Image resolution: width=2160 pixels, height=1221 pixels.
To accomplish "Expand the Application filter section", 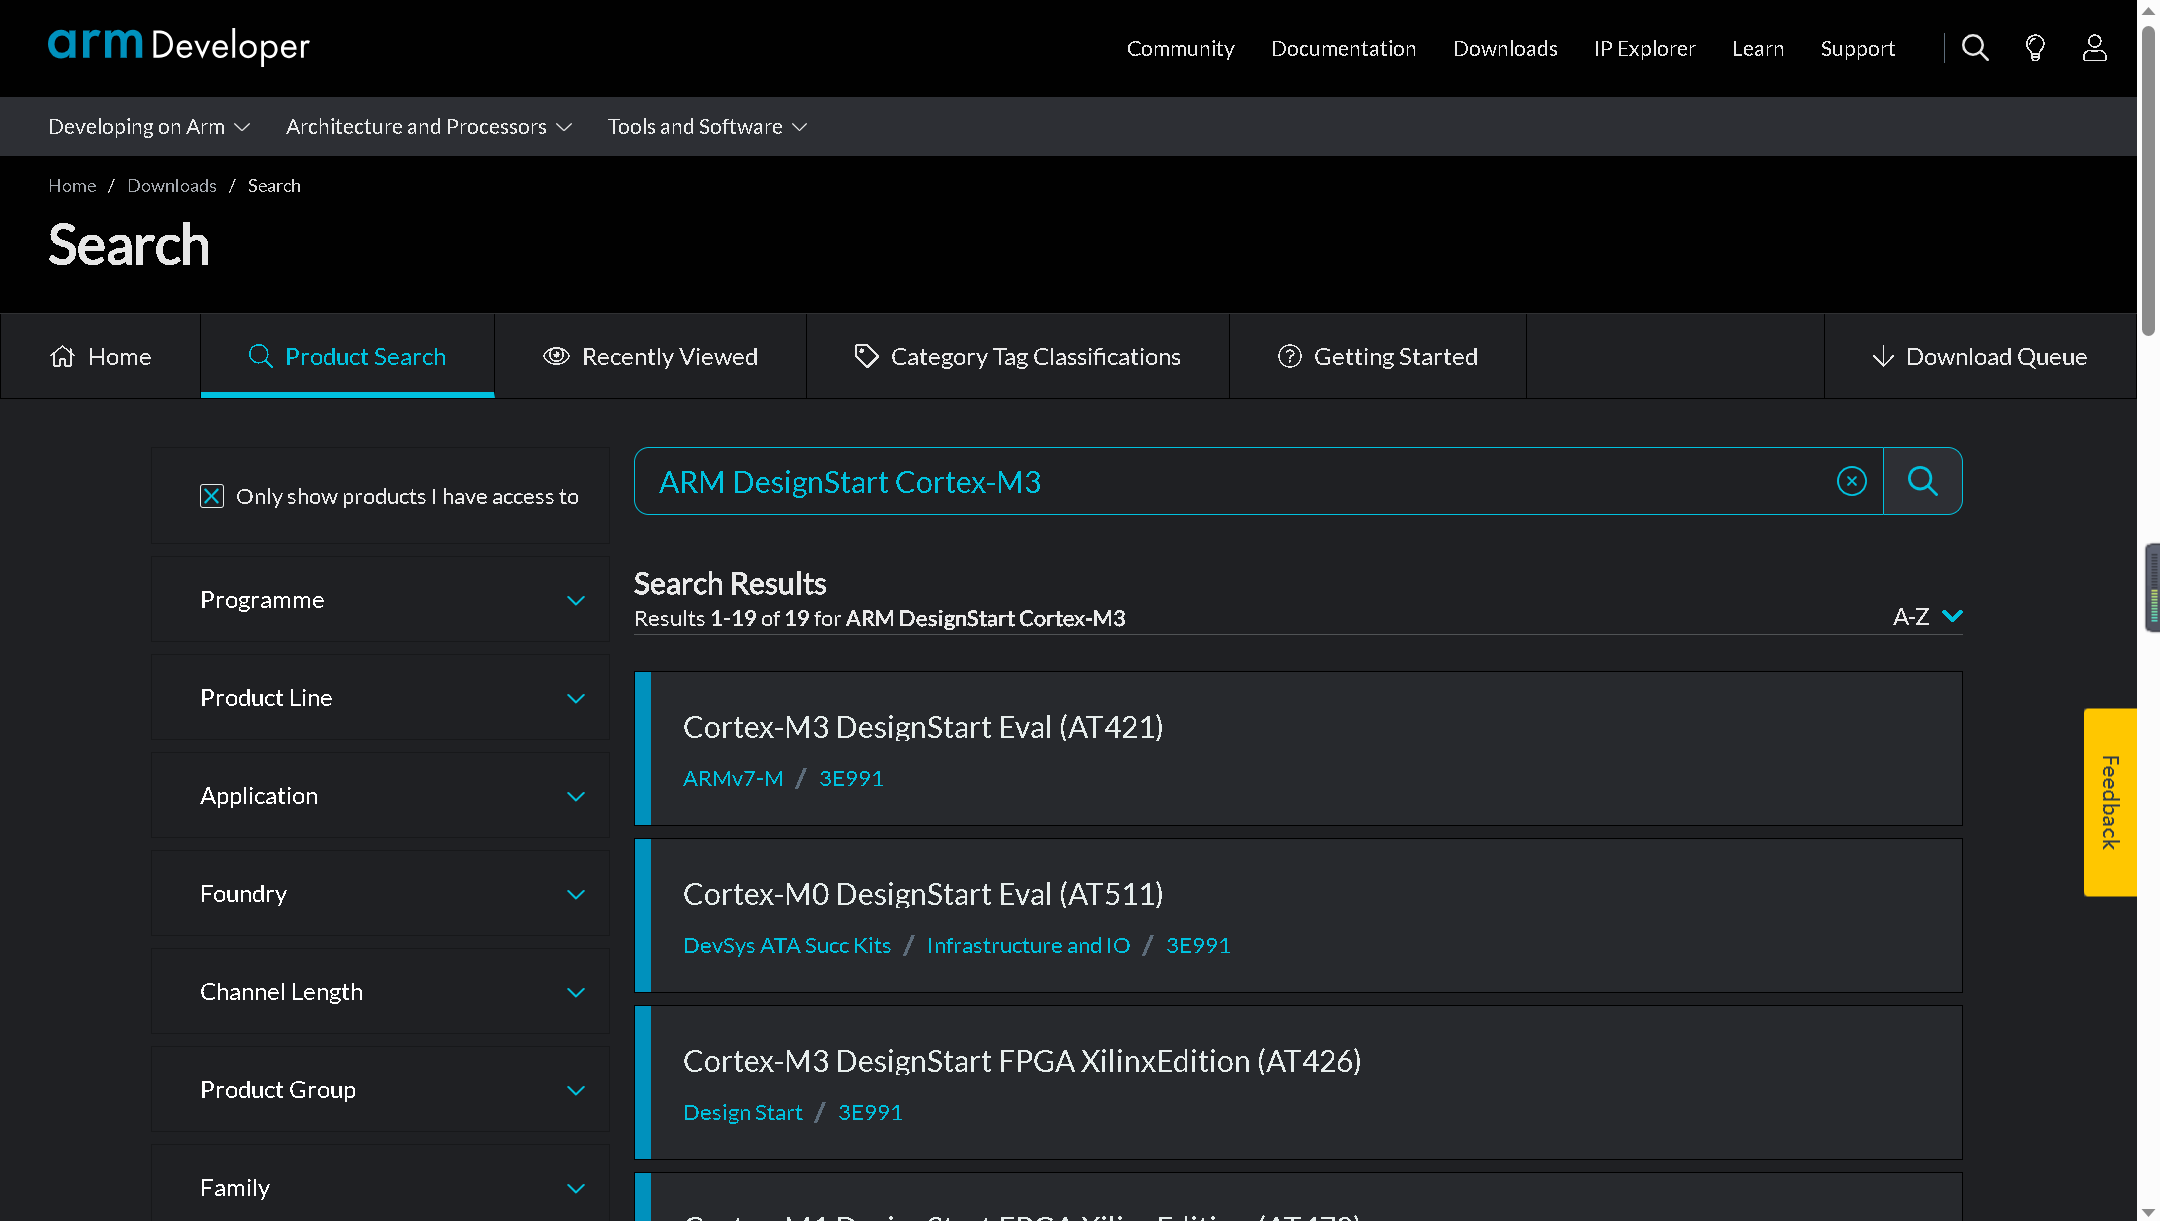I will [392, 795].
